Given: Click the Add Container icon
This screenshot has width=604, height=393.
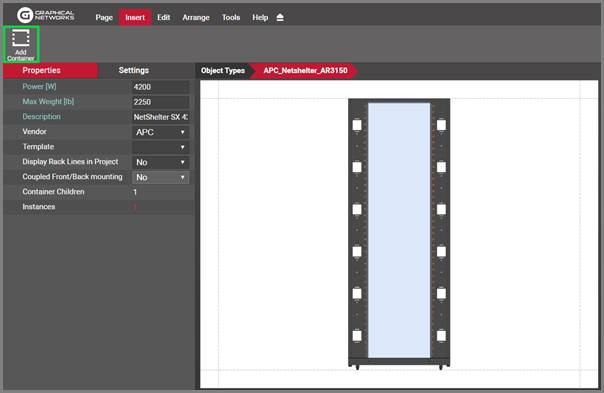Looking at the screenshot, I should [x=21, y=44].
